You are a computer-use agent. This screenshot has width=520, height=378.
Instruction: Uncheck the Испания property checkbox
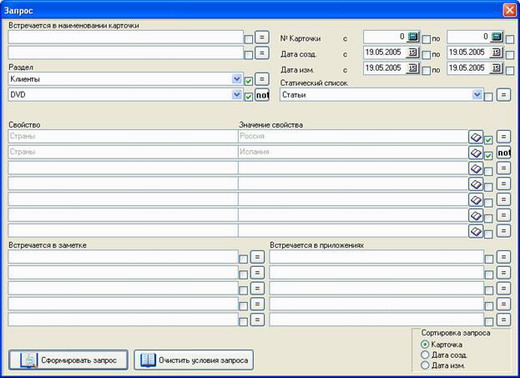point(488,155)
